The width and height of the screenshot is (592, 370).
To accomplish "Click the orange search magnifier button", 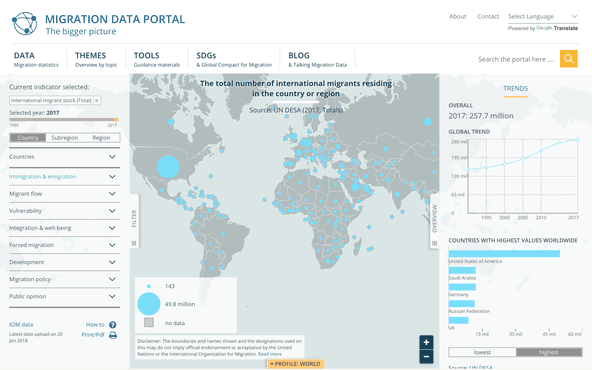I will (569, 59).
